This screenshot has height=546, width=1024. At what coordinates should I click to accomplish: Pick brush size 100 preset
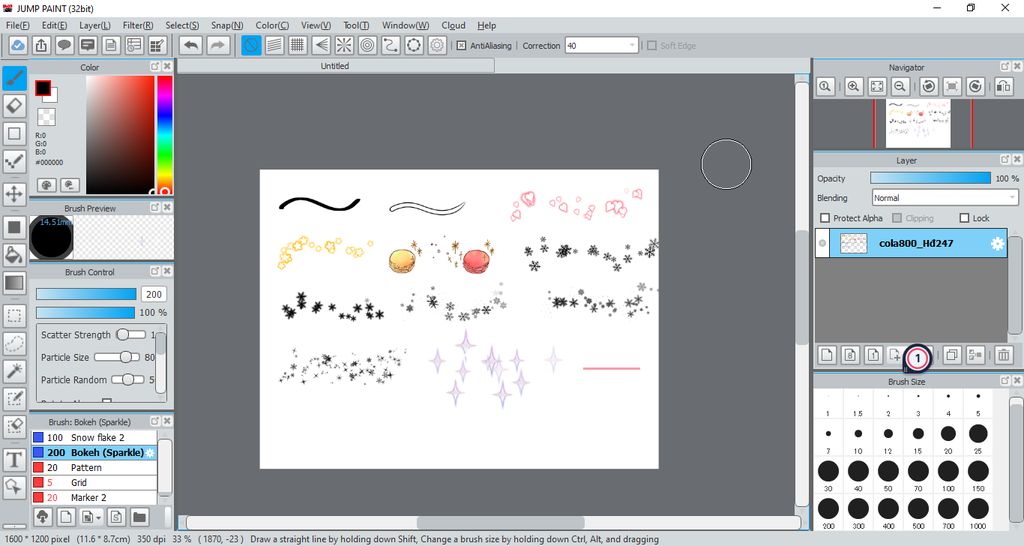click(x=948, y=470)
